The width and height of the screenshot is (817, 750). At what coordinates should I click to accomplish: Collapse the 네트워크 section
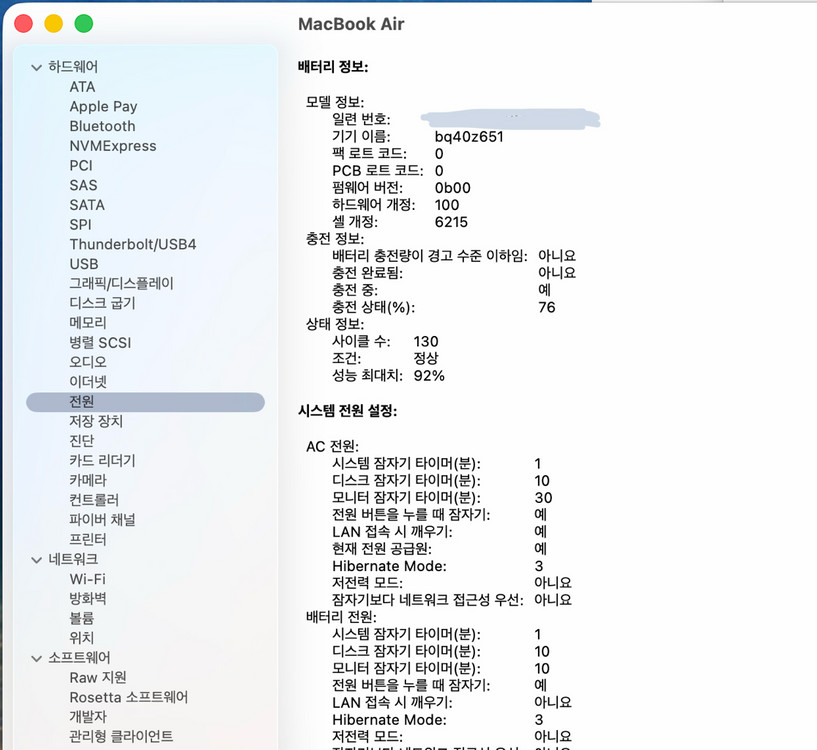click(36, 558)
